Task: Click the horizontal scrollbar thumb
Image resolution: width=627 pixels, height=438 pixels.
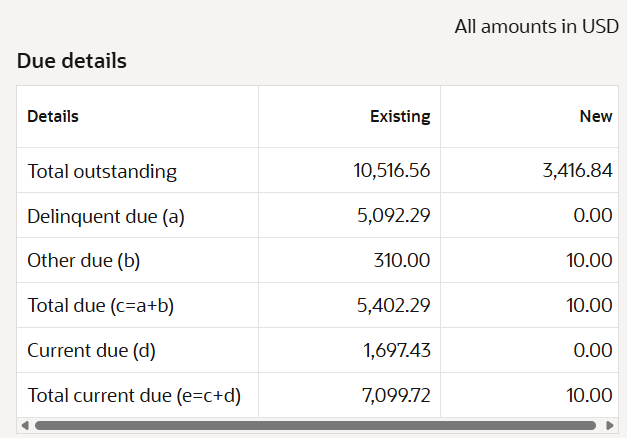Action: coord(315,426)
